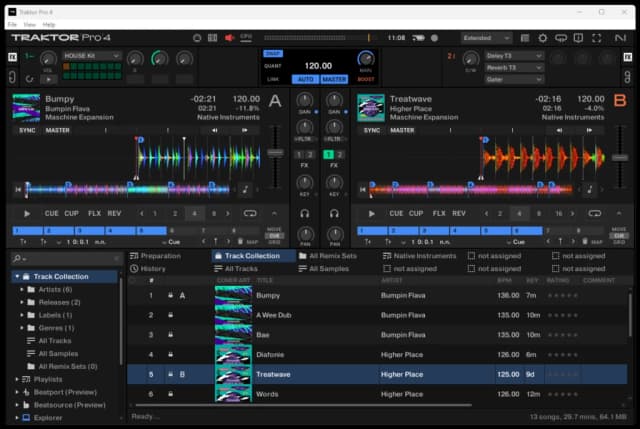Click the FX unit 2 panel icon on right
The image size is (640, 429).
(x=628, y=57)
